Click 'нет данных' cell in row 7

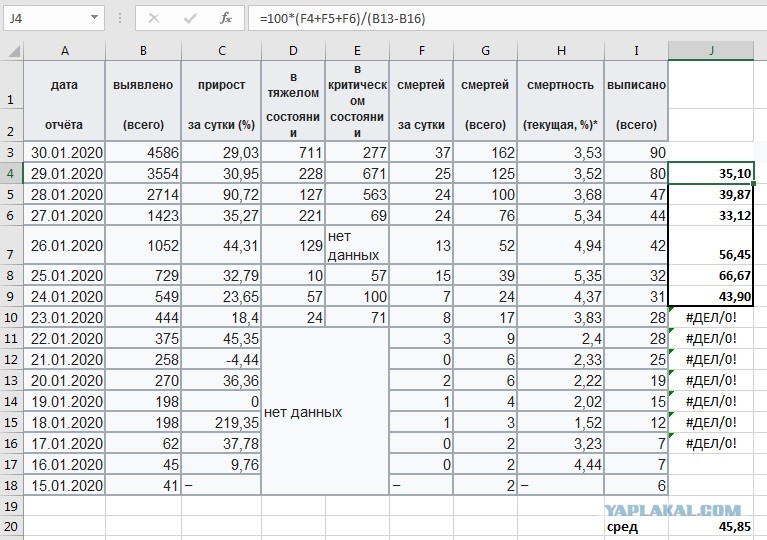pyautogui.click(x=358, y=245)
